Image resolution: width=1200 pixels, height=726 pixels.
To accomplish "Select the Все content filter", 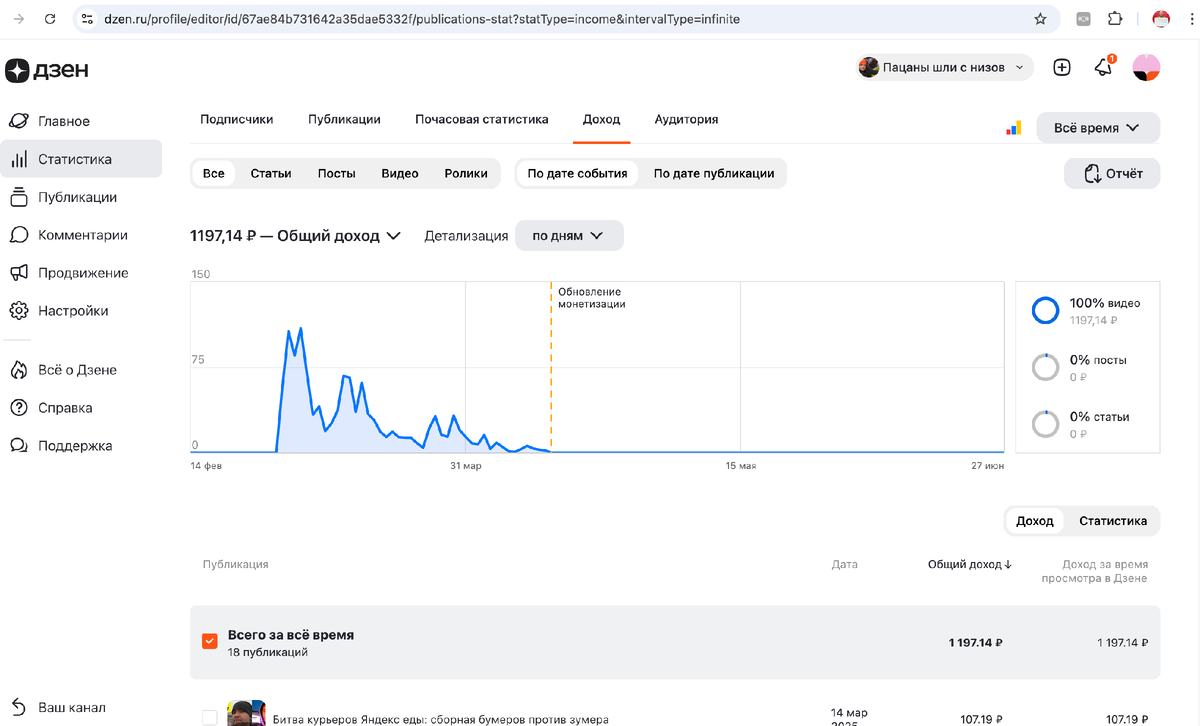I will pyautogui.click(x=214, y=173).
